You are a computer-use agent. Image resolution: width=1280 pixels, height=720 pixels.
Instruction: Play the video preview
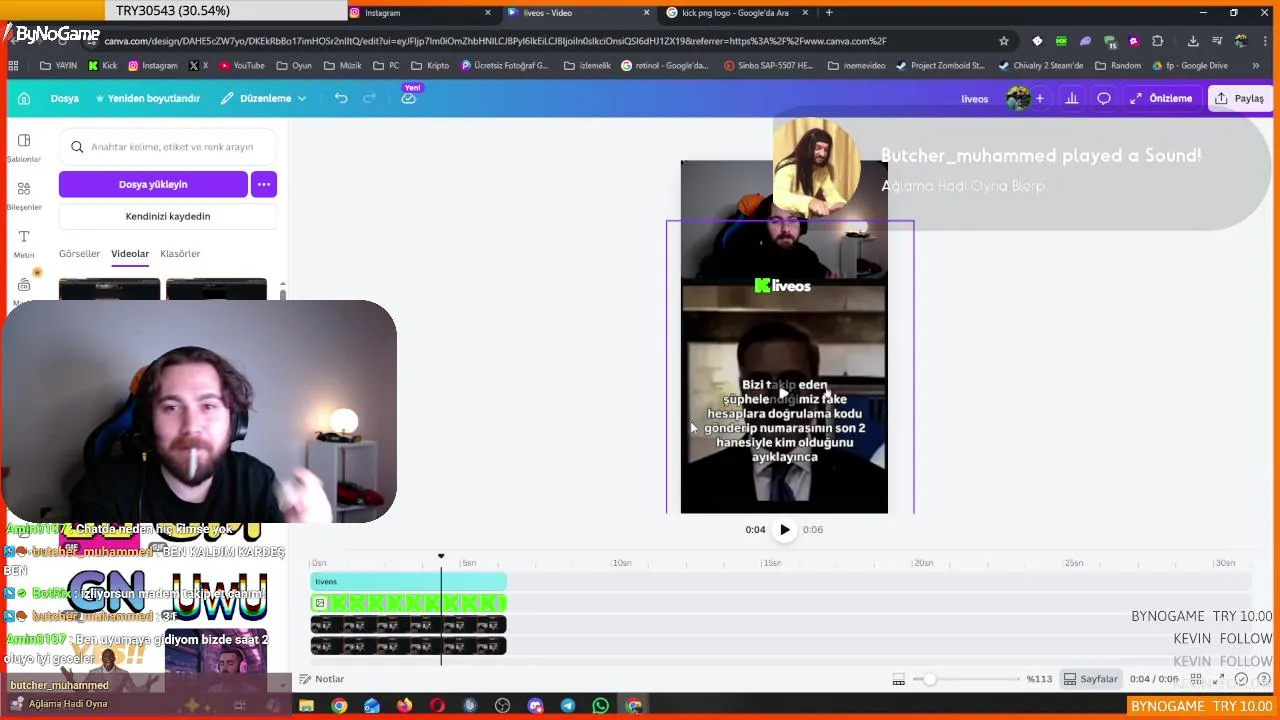click(x=785, y=530)
